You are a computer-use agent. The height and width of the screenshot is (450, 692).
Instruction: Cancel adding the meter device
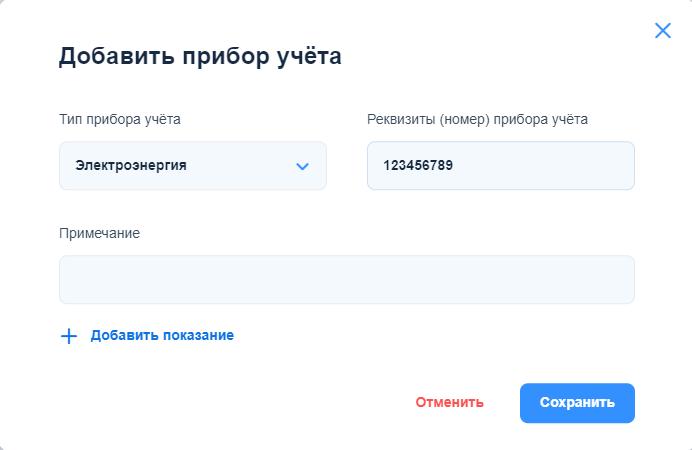(450, 403)
